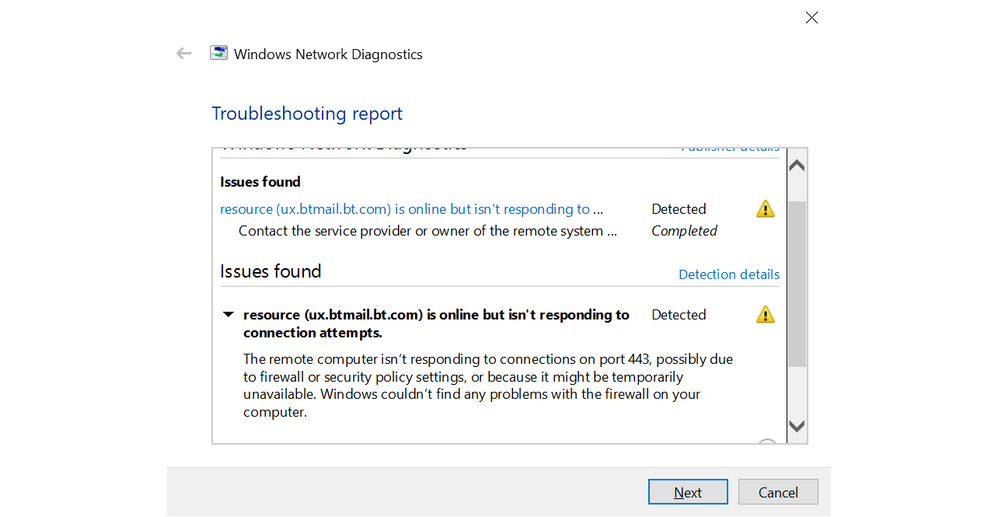998x517 pixels.
Task: Click warning icon beside the bold expanded issue
Action: click(x=765, y=315)
